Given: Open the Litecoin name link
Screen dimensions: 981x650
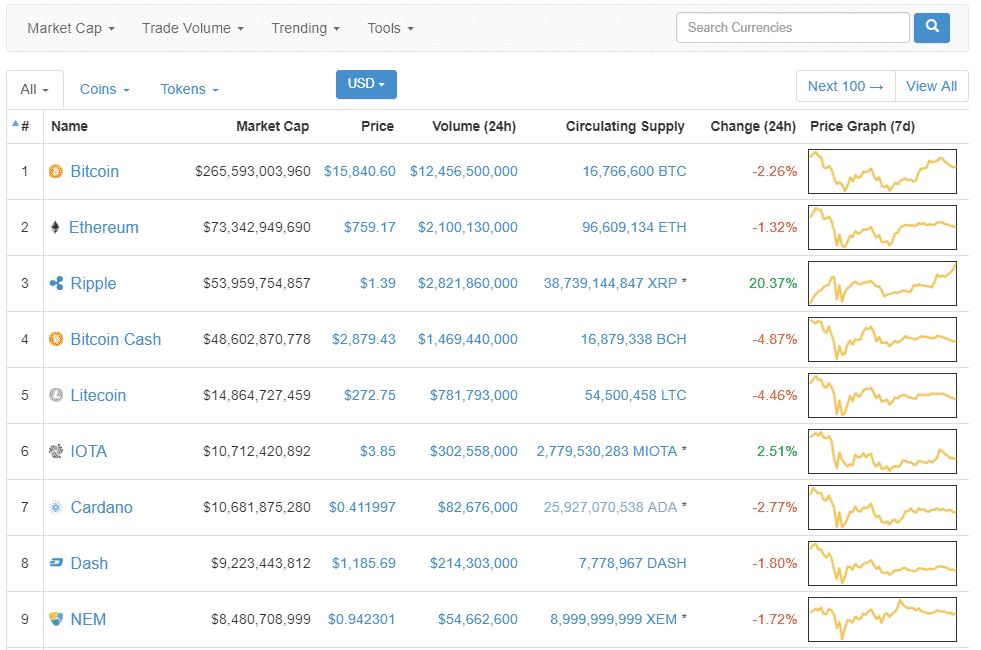Looking at the screenshot, I should click(98, 395).
